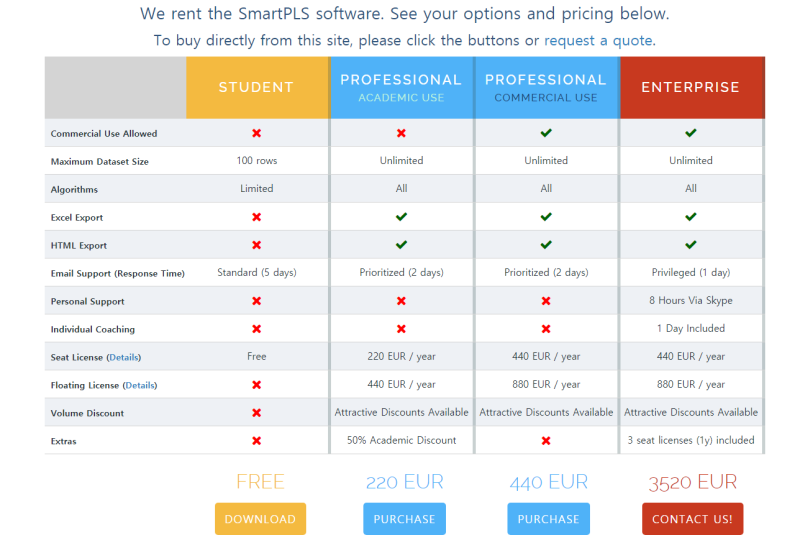Select the Professional Commercial Use header
The image size is (800, 535).
tap(546, 88)
